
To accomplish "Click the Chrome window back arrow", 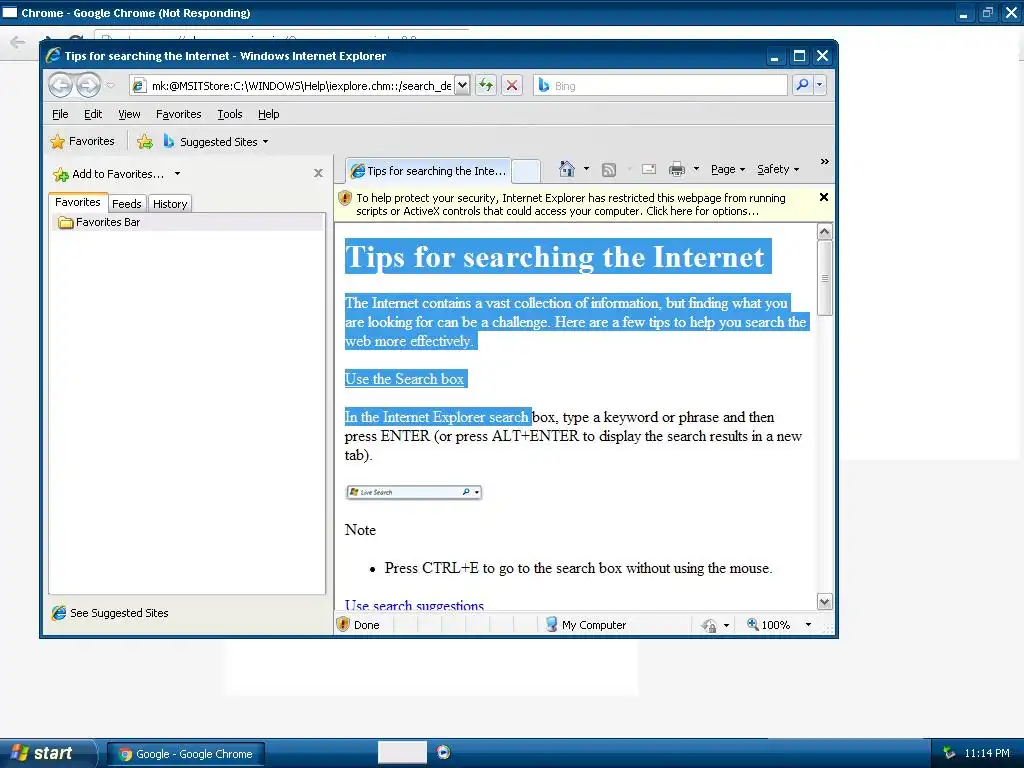I will [x=18, y=42].
